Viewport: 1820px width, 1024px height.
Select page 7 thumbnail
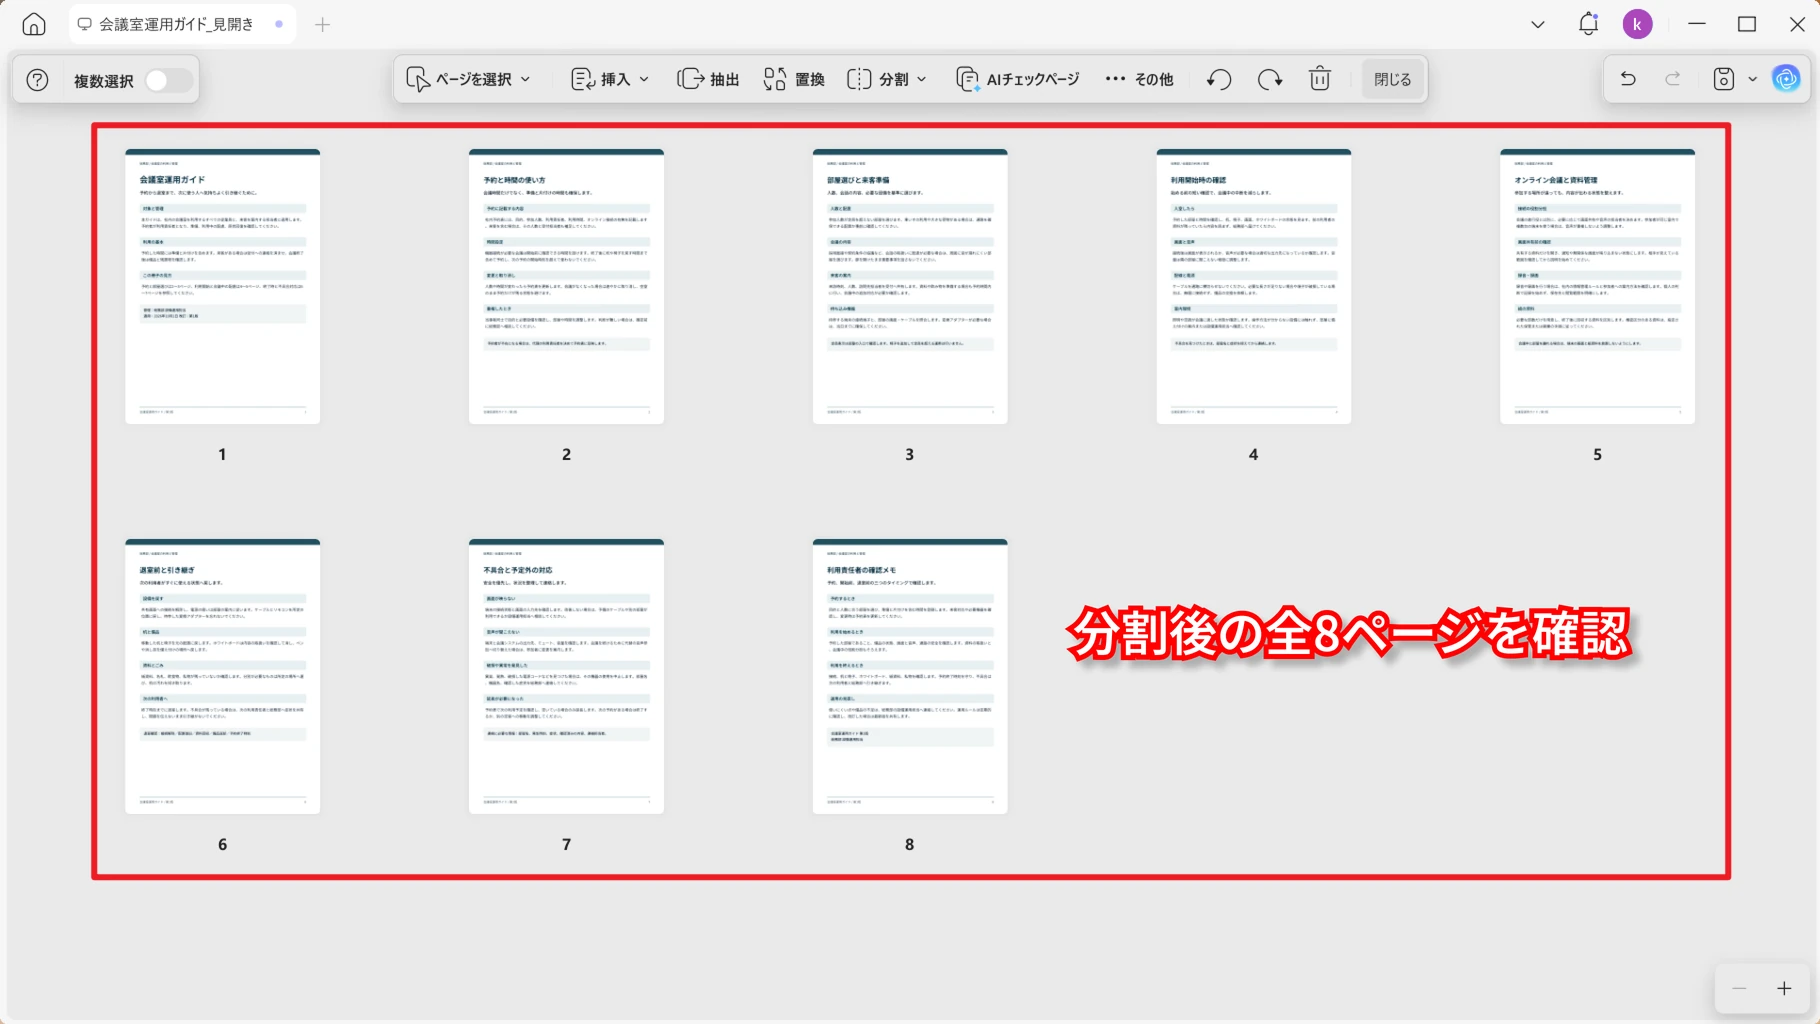[x=566, y=676]
